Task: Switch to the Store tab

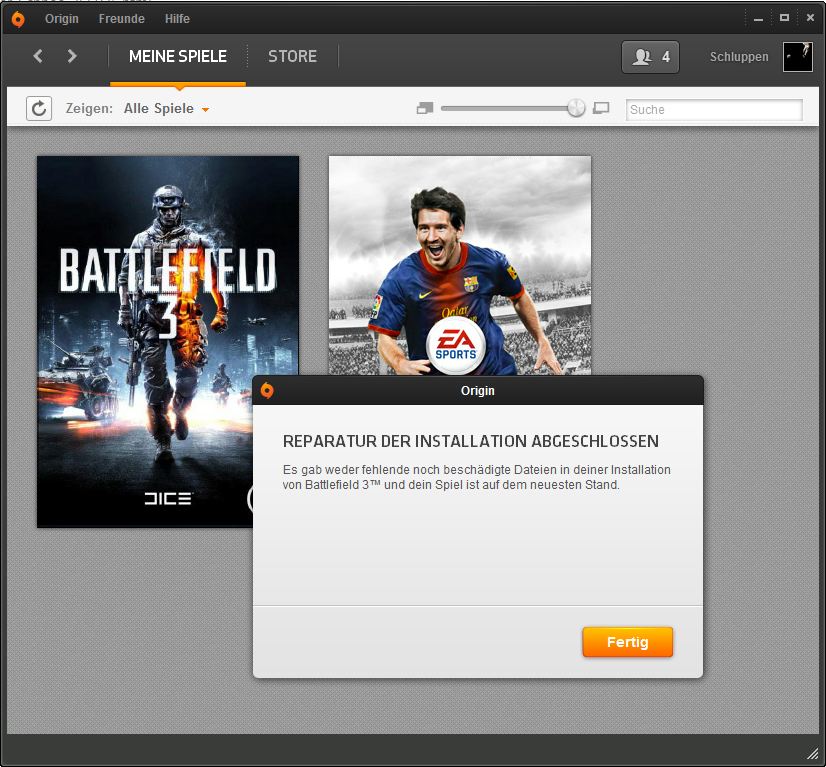Action: point(292,56)
